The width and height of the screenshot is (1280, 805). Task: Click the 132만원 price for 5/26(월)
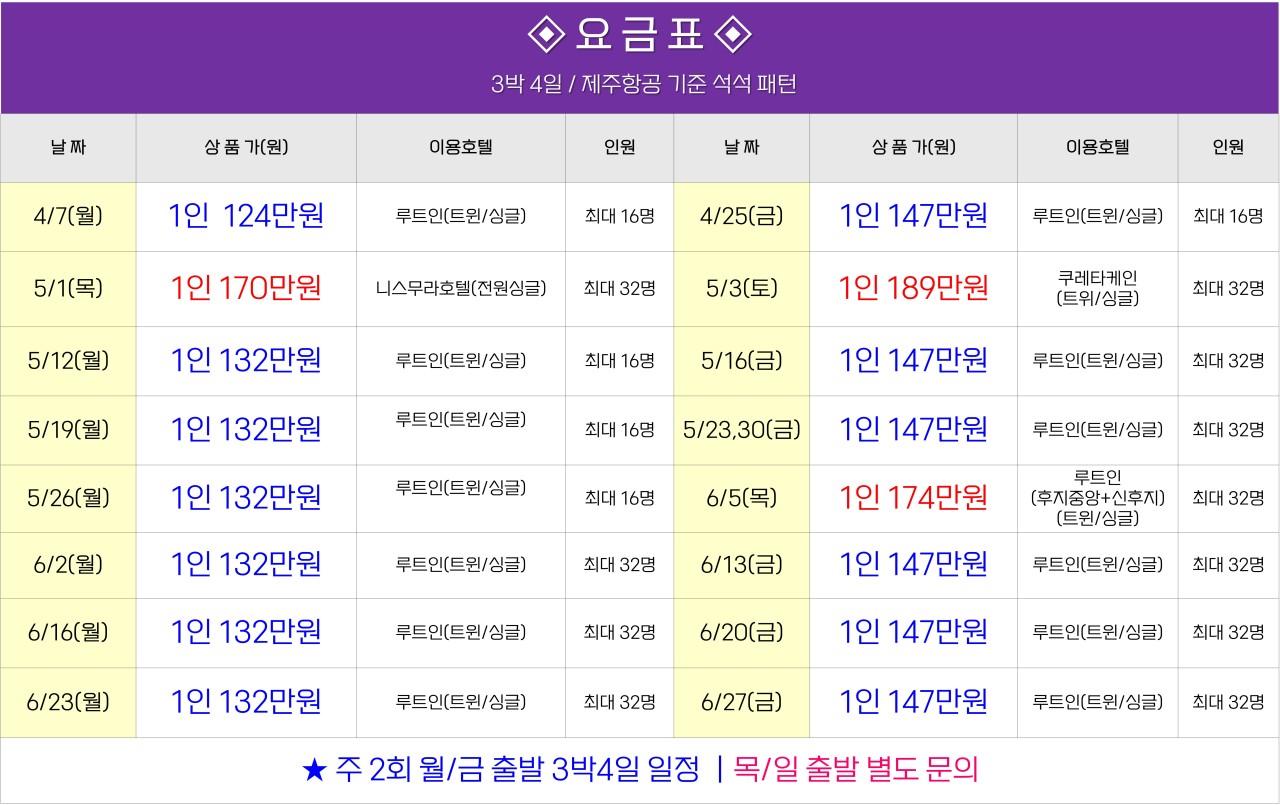246,498
